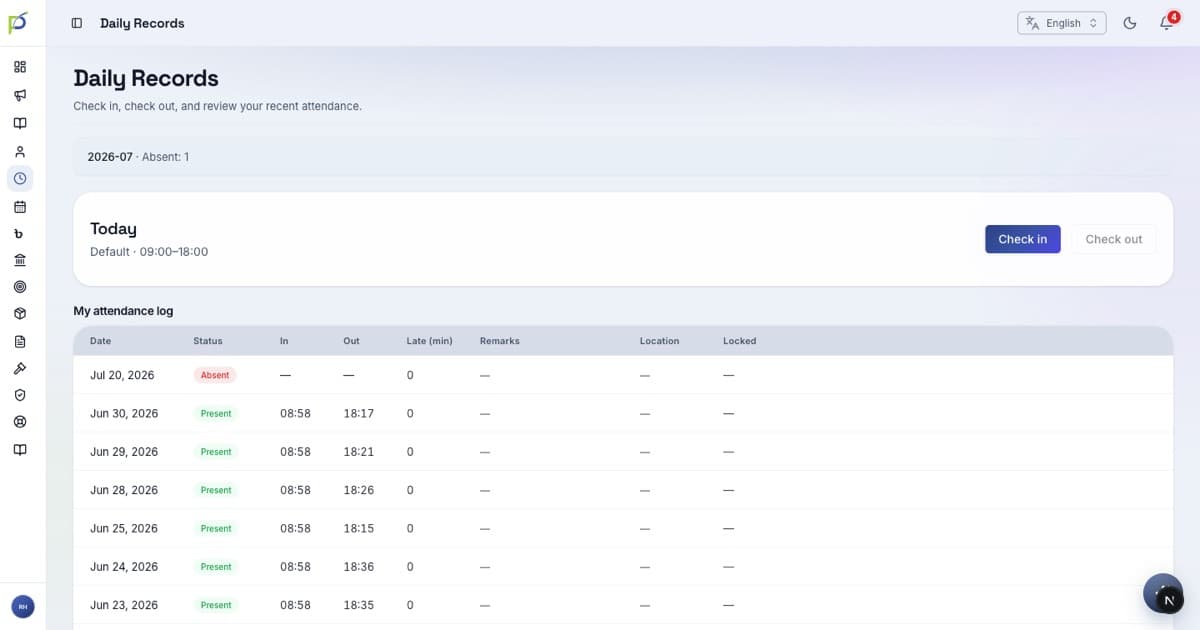Image resolution: width=1200 pixels, height=630 pixels.
Task: Open the document file icon in sidebar
Action: 20,341
